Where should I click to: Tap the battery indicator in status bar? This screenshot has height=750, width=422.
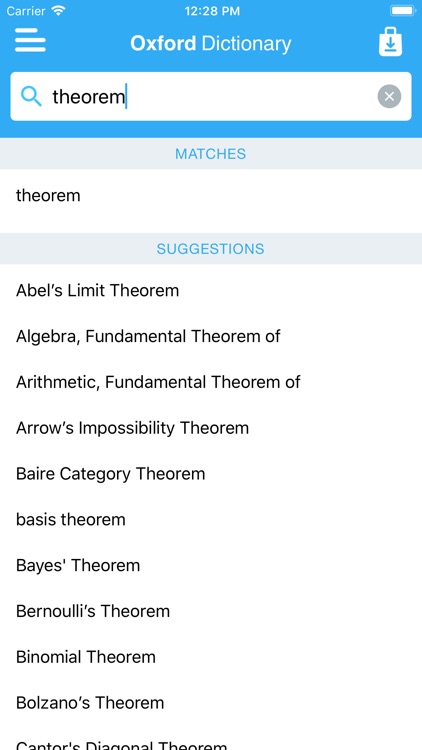point(403,11)
